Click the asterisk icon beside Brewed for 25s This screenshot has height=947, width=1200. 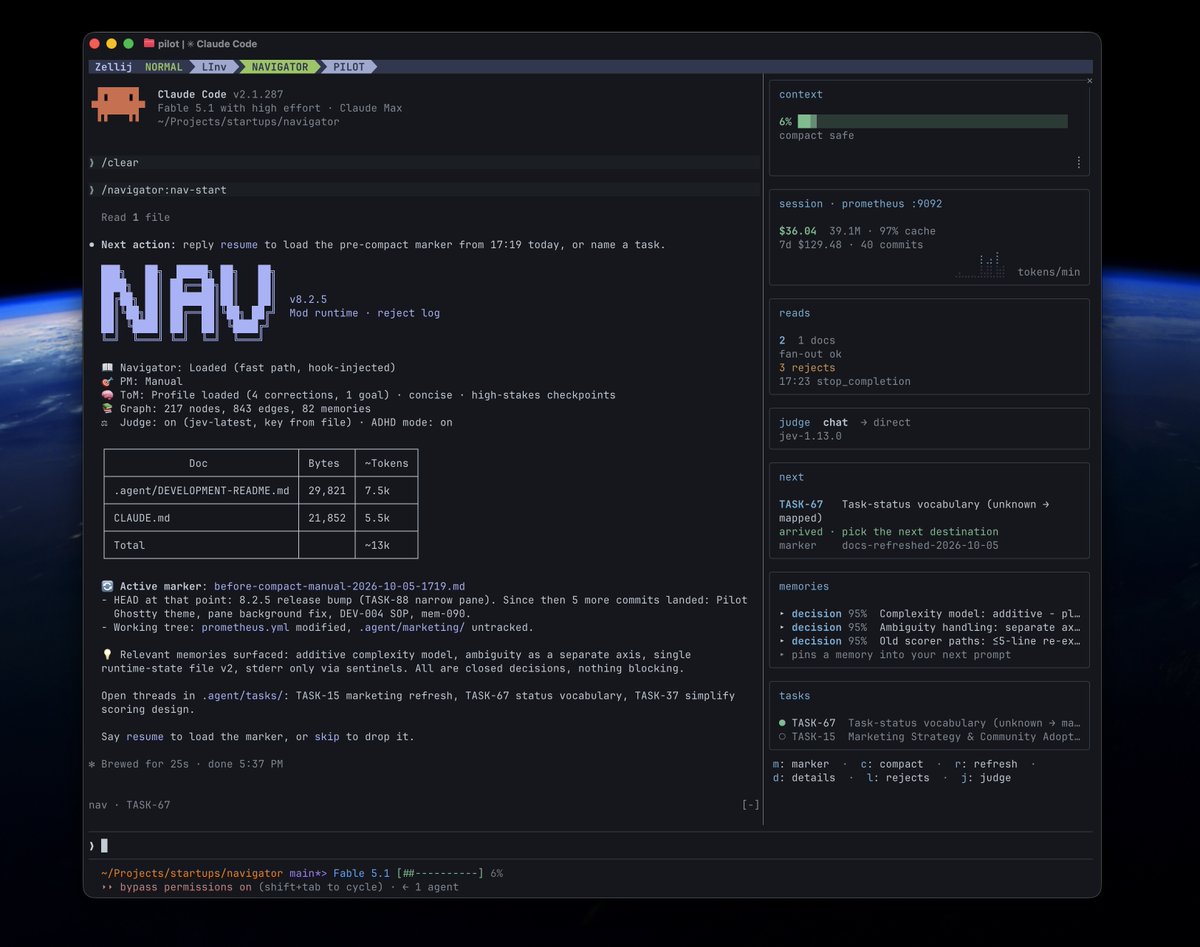(92, 764)
